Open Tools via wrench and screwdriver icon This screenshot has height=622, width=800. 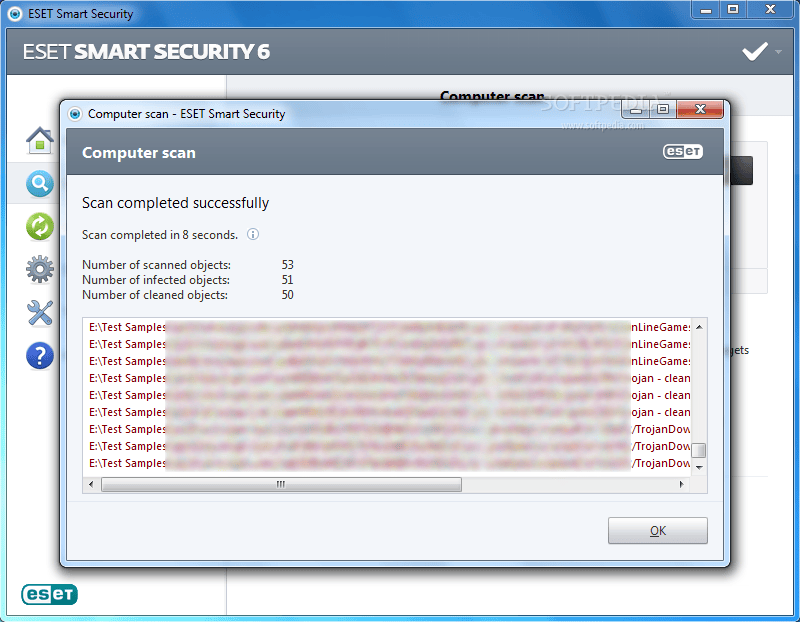click(x=40, y=312)
